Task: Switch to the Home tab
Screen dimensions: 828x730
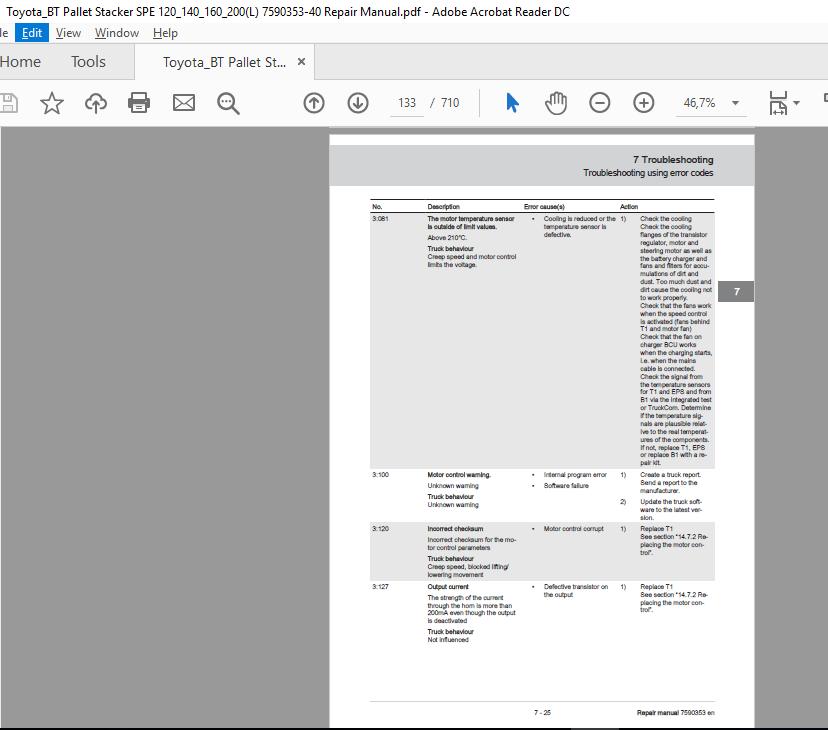Action: click(x=20, y=62)
